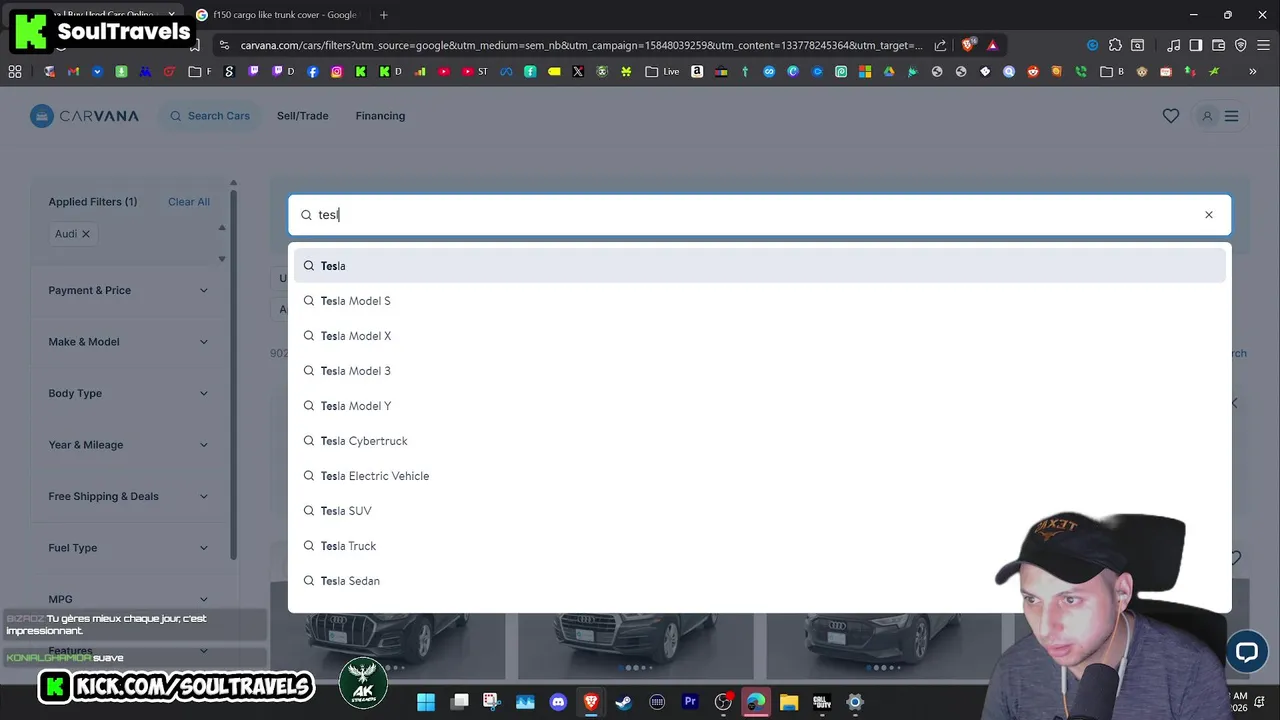Viewport: 1280px width, 720px height.
Task: Select the Tesla Sedan suggestion
Action: pyautogui.click(x=759, y=581)
